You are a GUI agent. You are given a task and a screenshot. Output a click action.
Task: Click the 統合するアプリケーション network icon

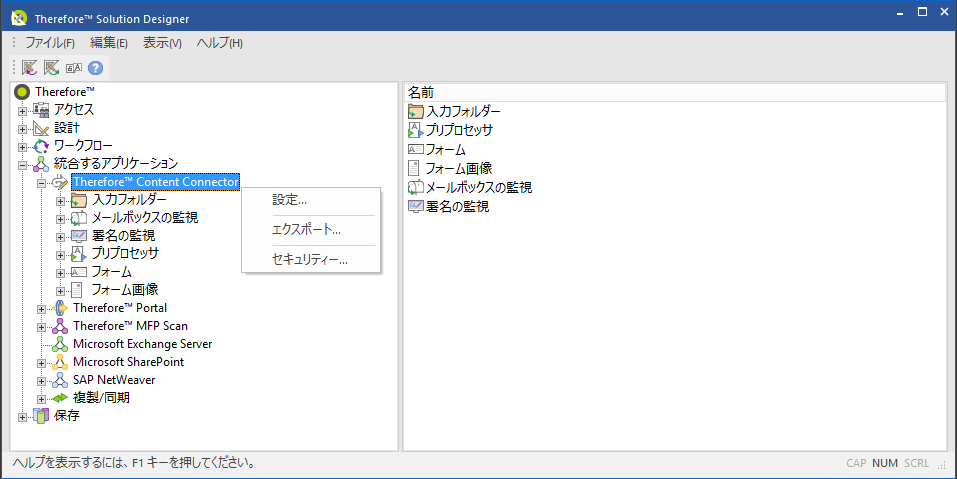pos(41,164)
